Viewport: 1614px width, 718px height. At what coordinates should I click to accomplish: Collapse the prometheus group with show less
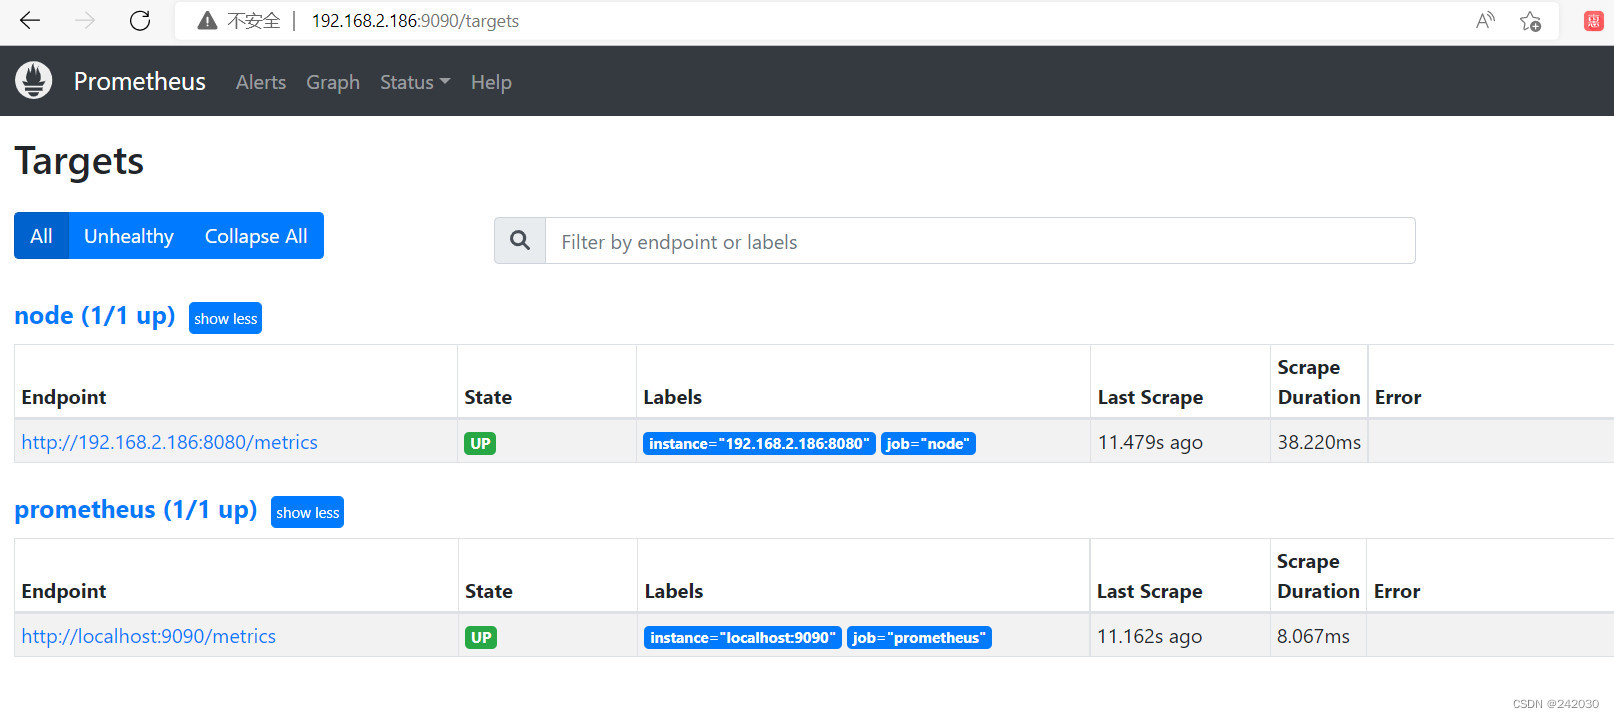coord(308,512)
